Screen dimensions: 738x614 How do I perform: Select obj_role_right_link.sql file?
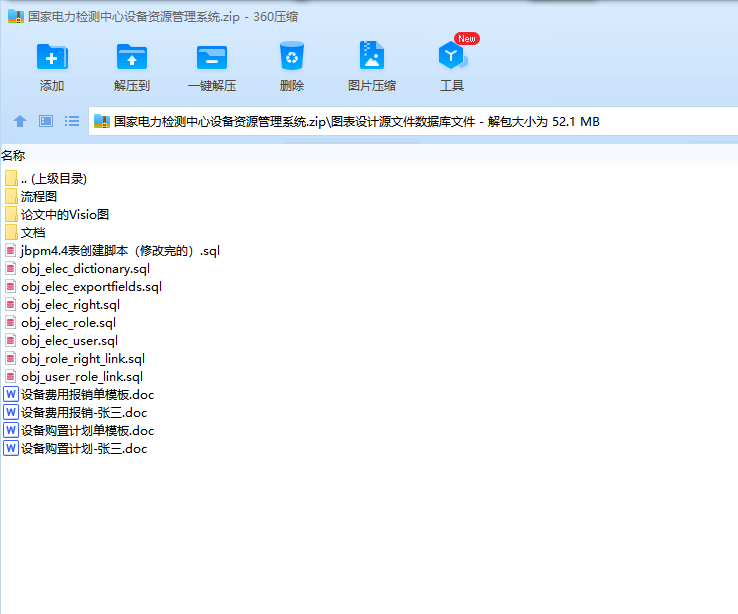click(x=75, y=359)
